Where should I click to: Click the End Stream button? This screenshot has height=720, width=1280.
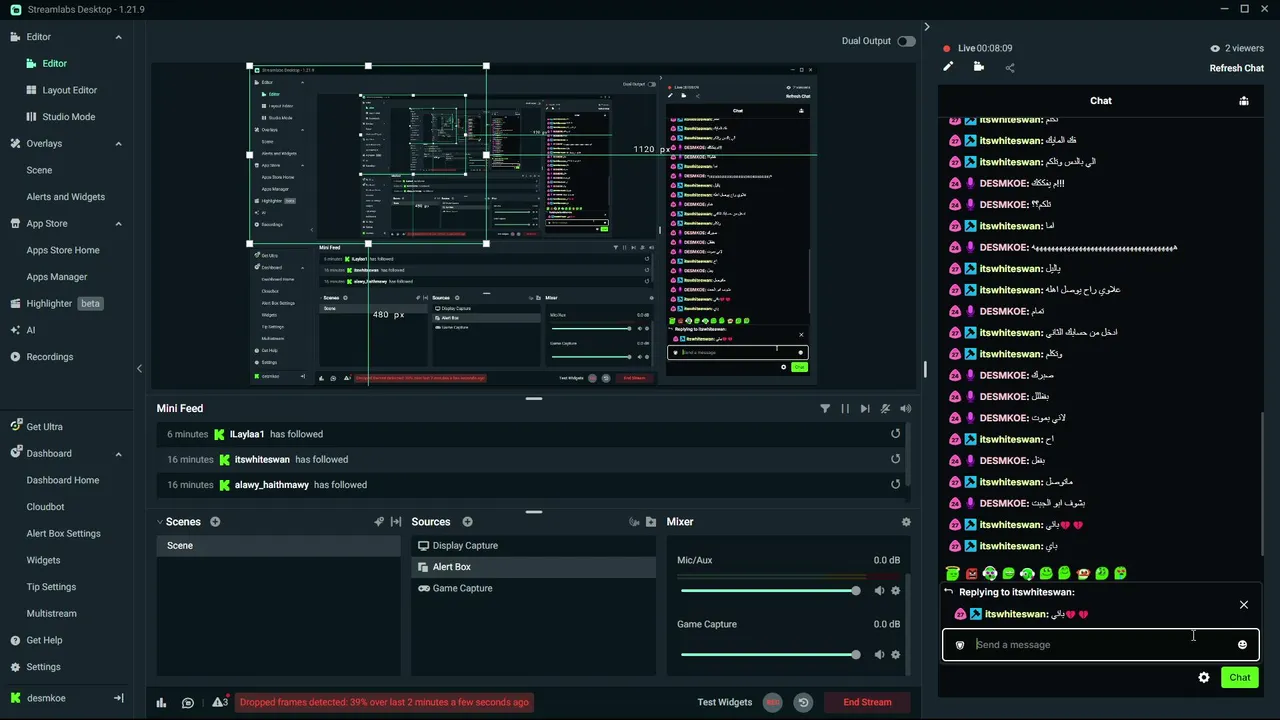pos(867,703)
